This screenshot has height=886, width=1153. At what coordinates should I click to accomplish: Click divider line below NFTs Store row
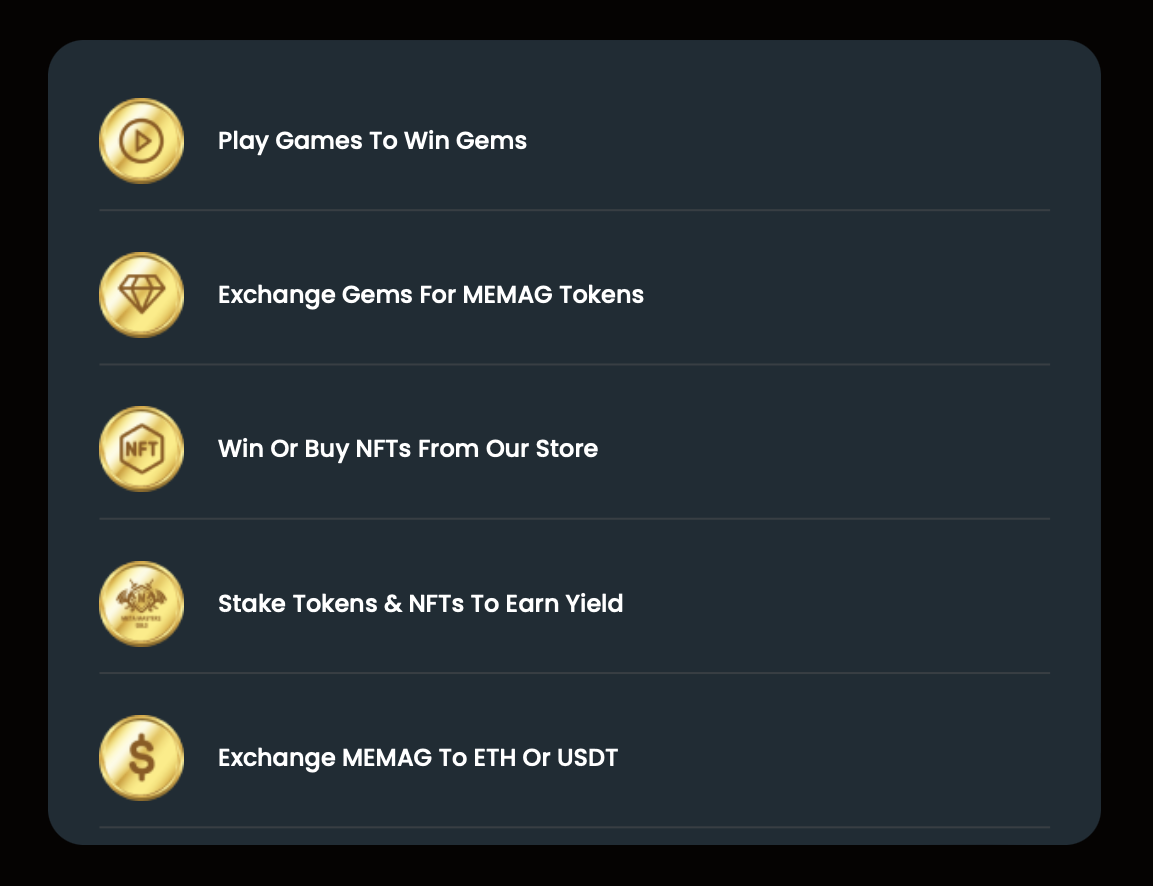[x=574, y=519]
